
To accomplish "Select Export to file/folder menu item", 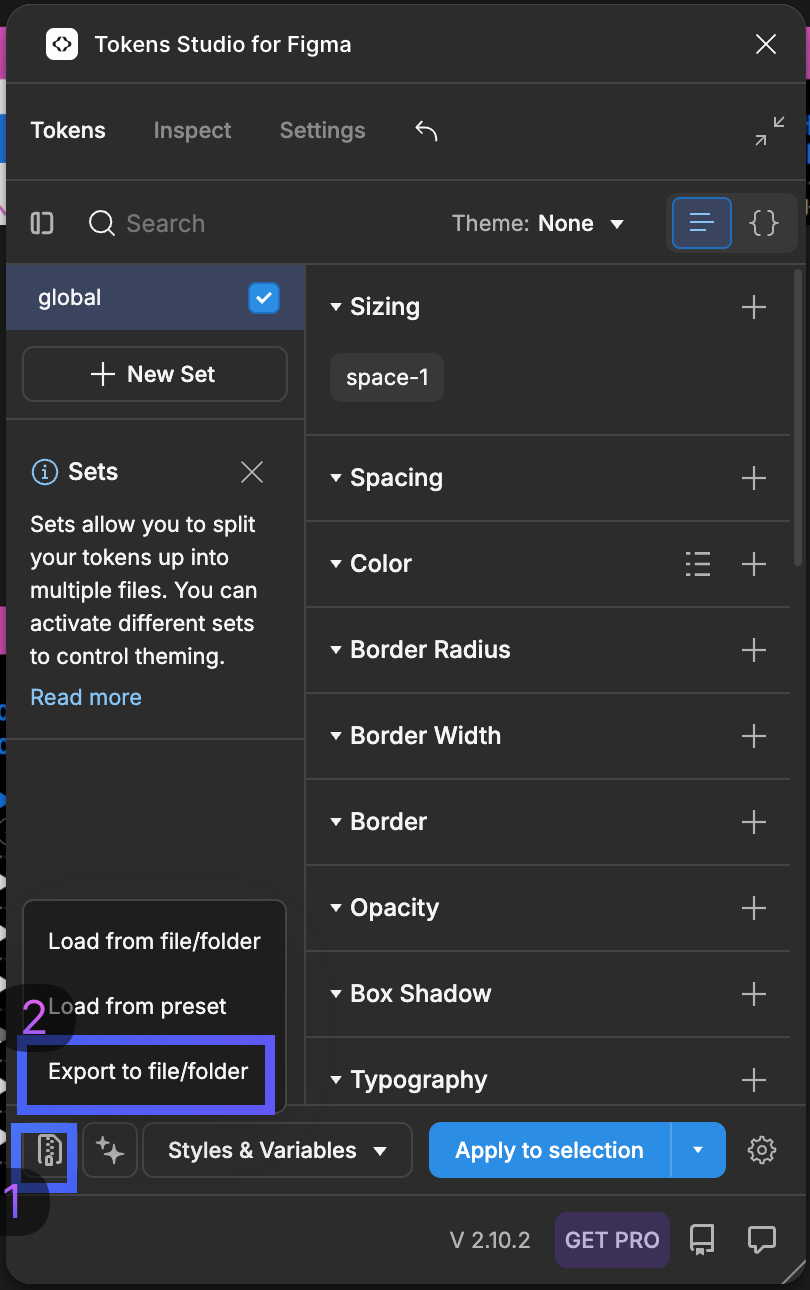I will (148, 1071).
